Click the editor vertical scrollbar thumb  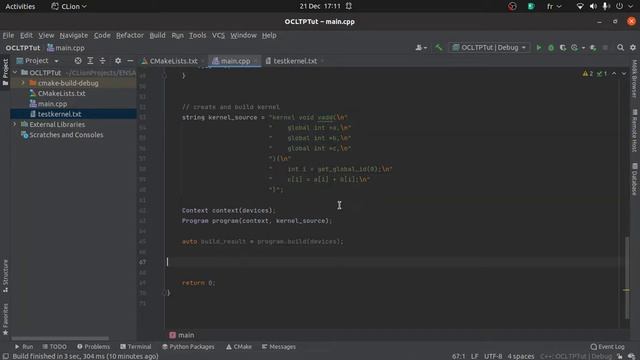[627, 278]
